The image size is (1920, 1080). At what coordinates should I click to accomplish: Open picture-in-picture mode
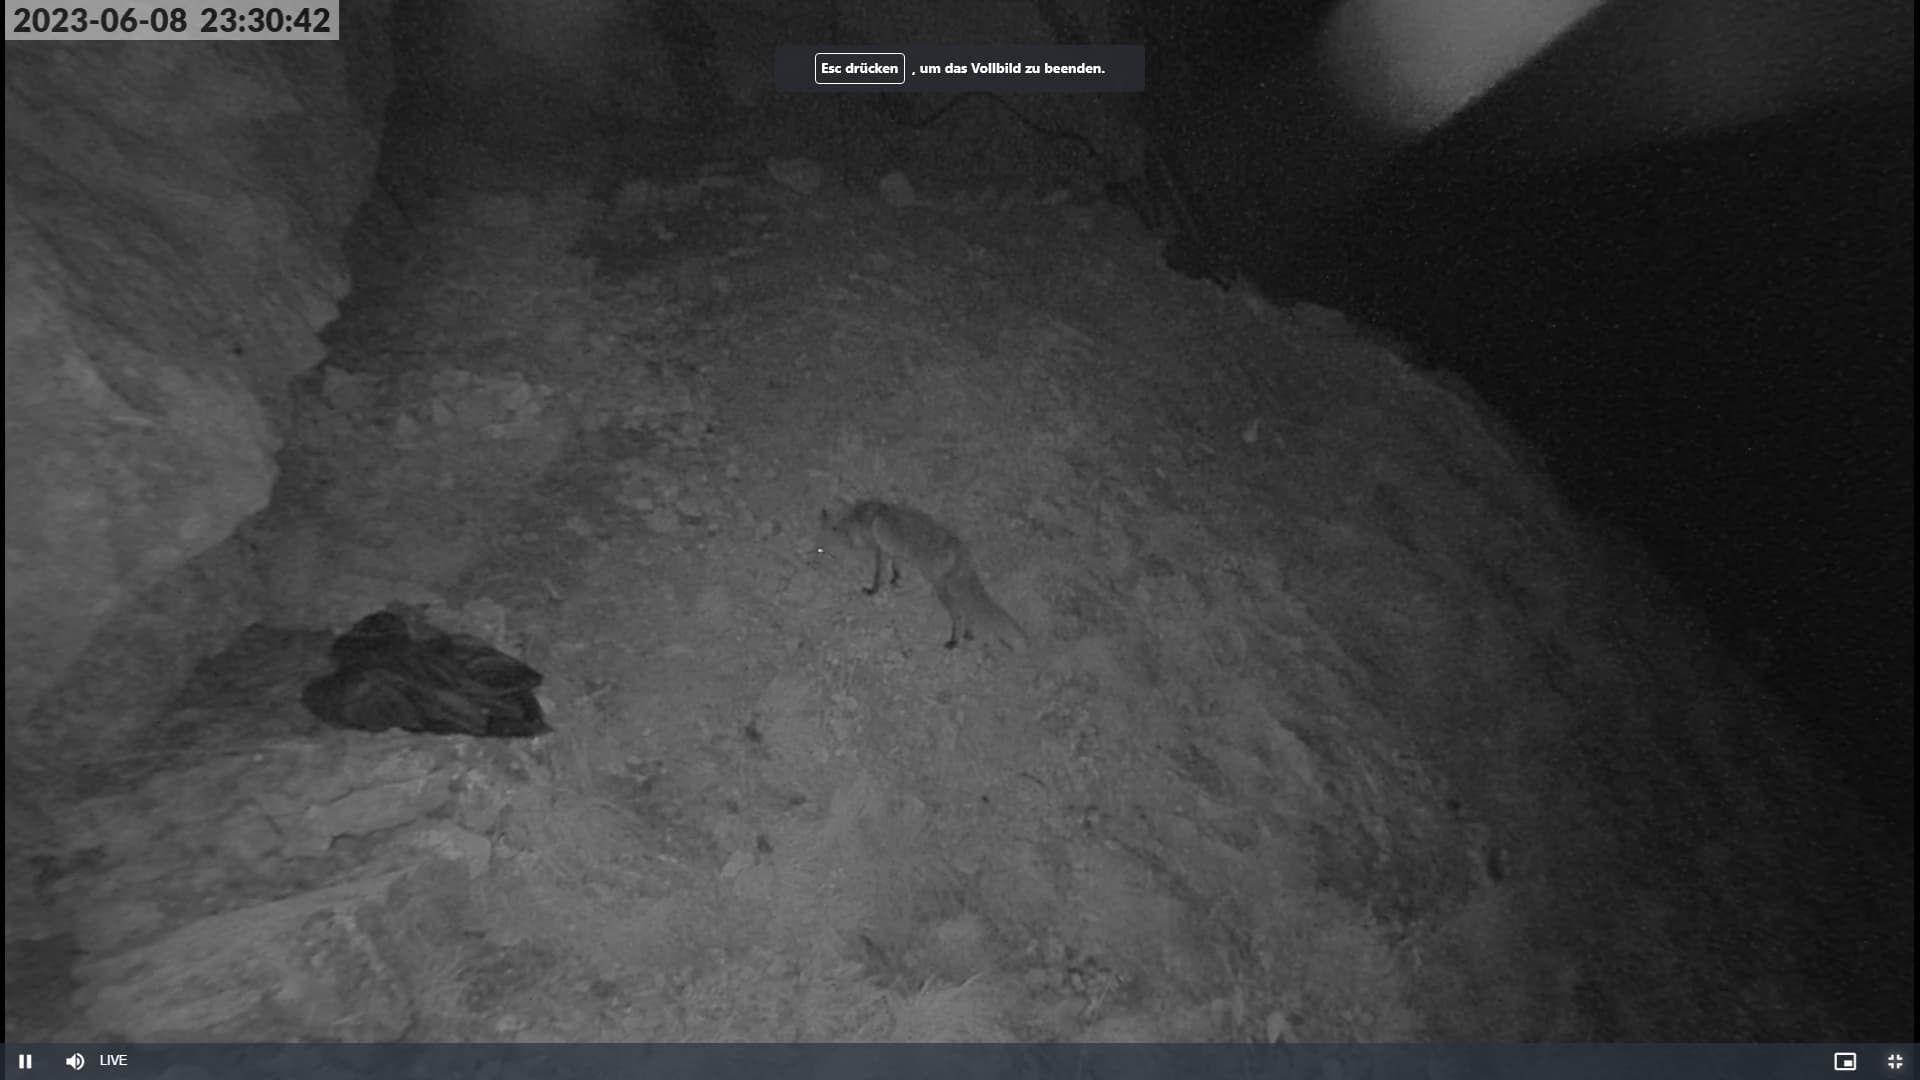coord(1845,1061)
